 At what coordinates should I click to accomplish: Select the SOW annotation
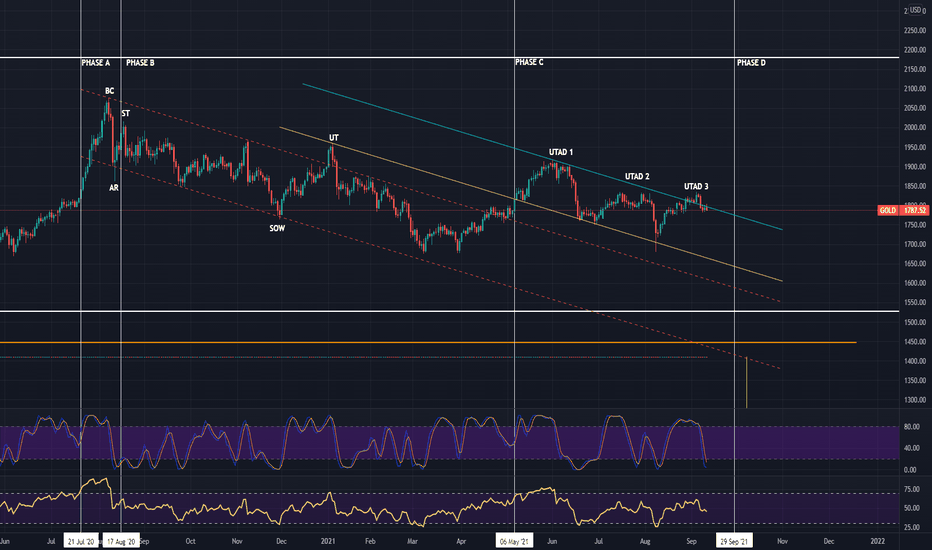(277, 228)
